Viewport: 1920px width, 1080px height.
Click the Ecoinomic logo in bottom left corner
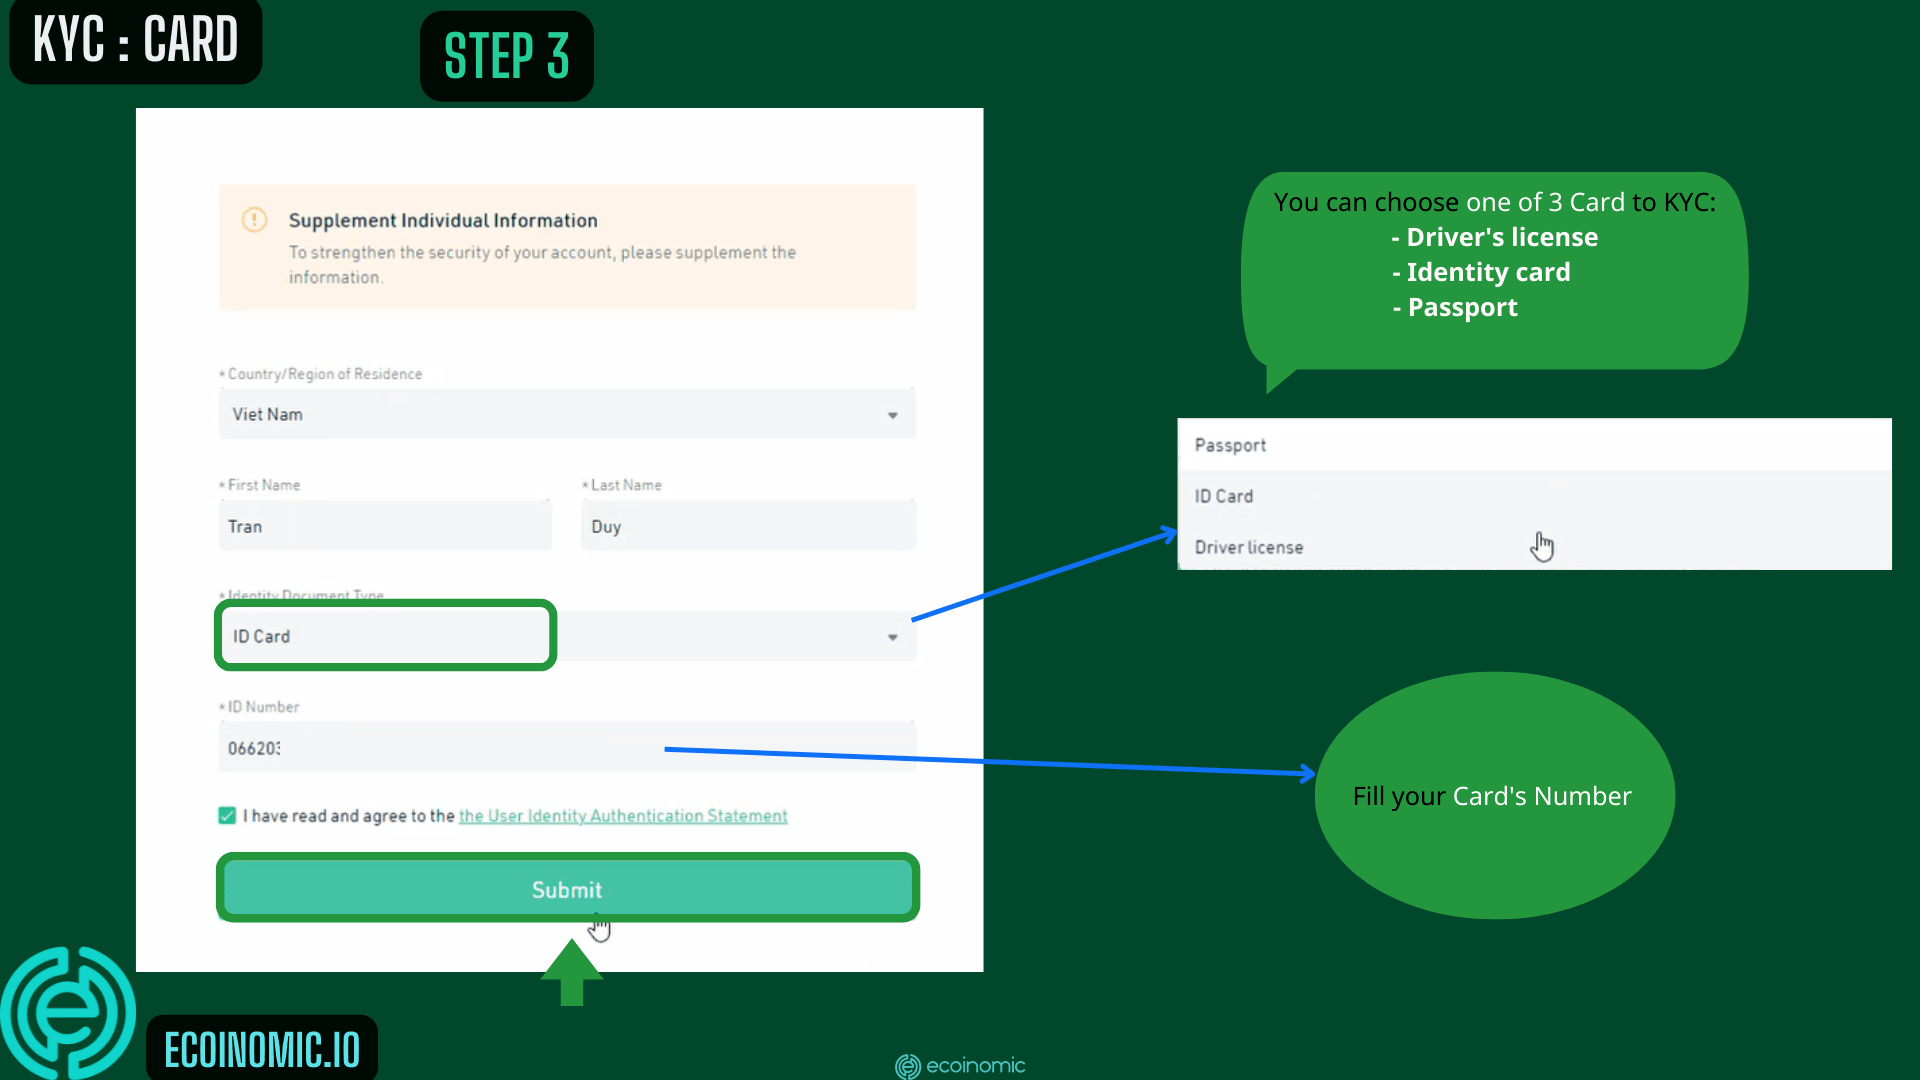point(70,1012)
